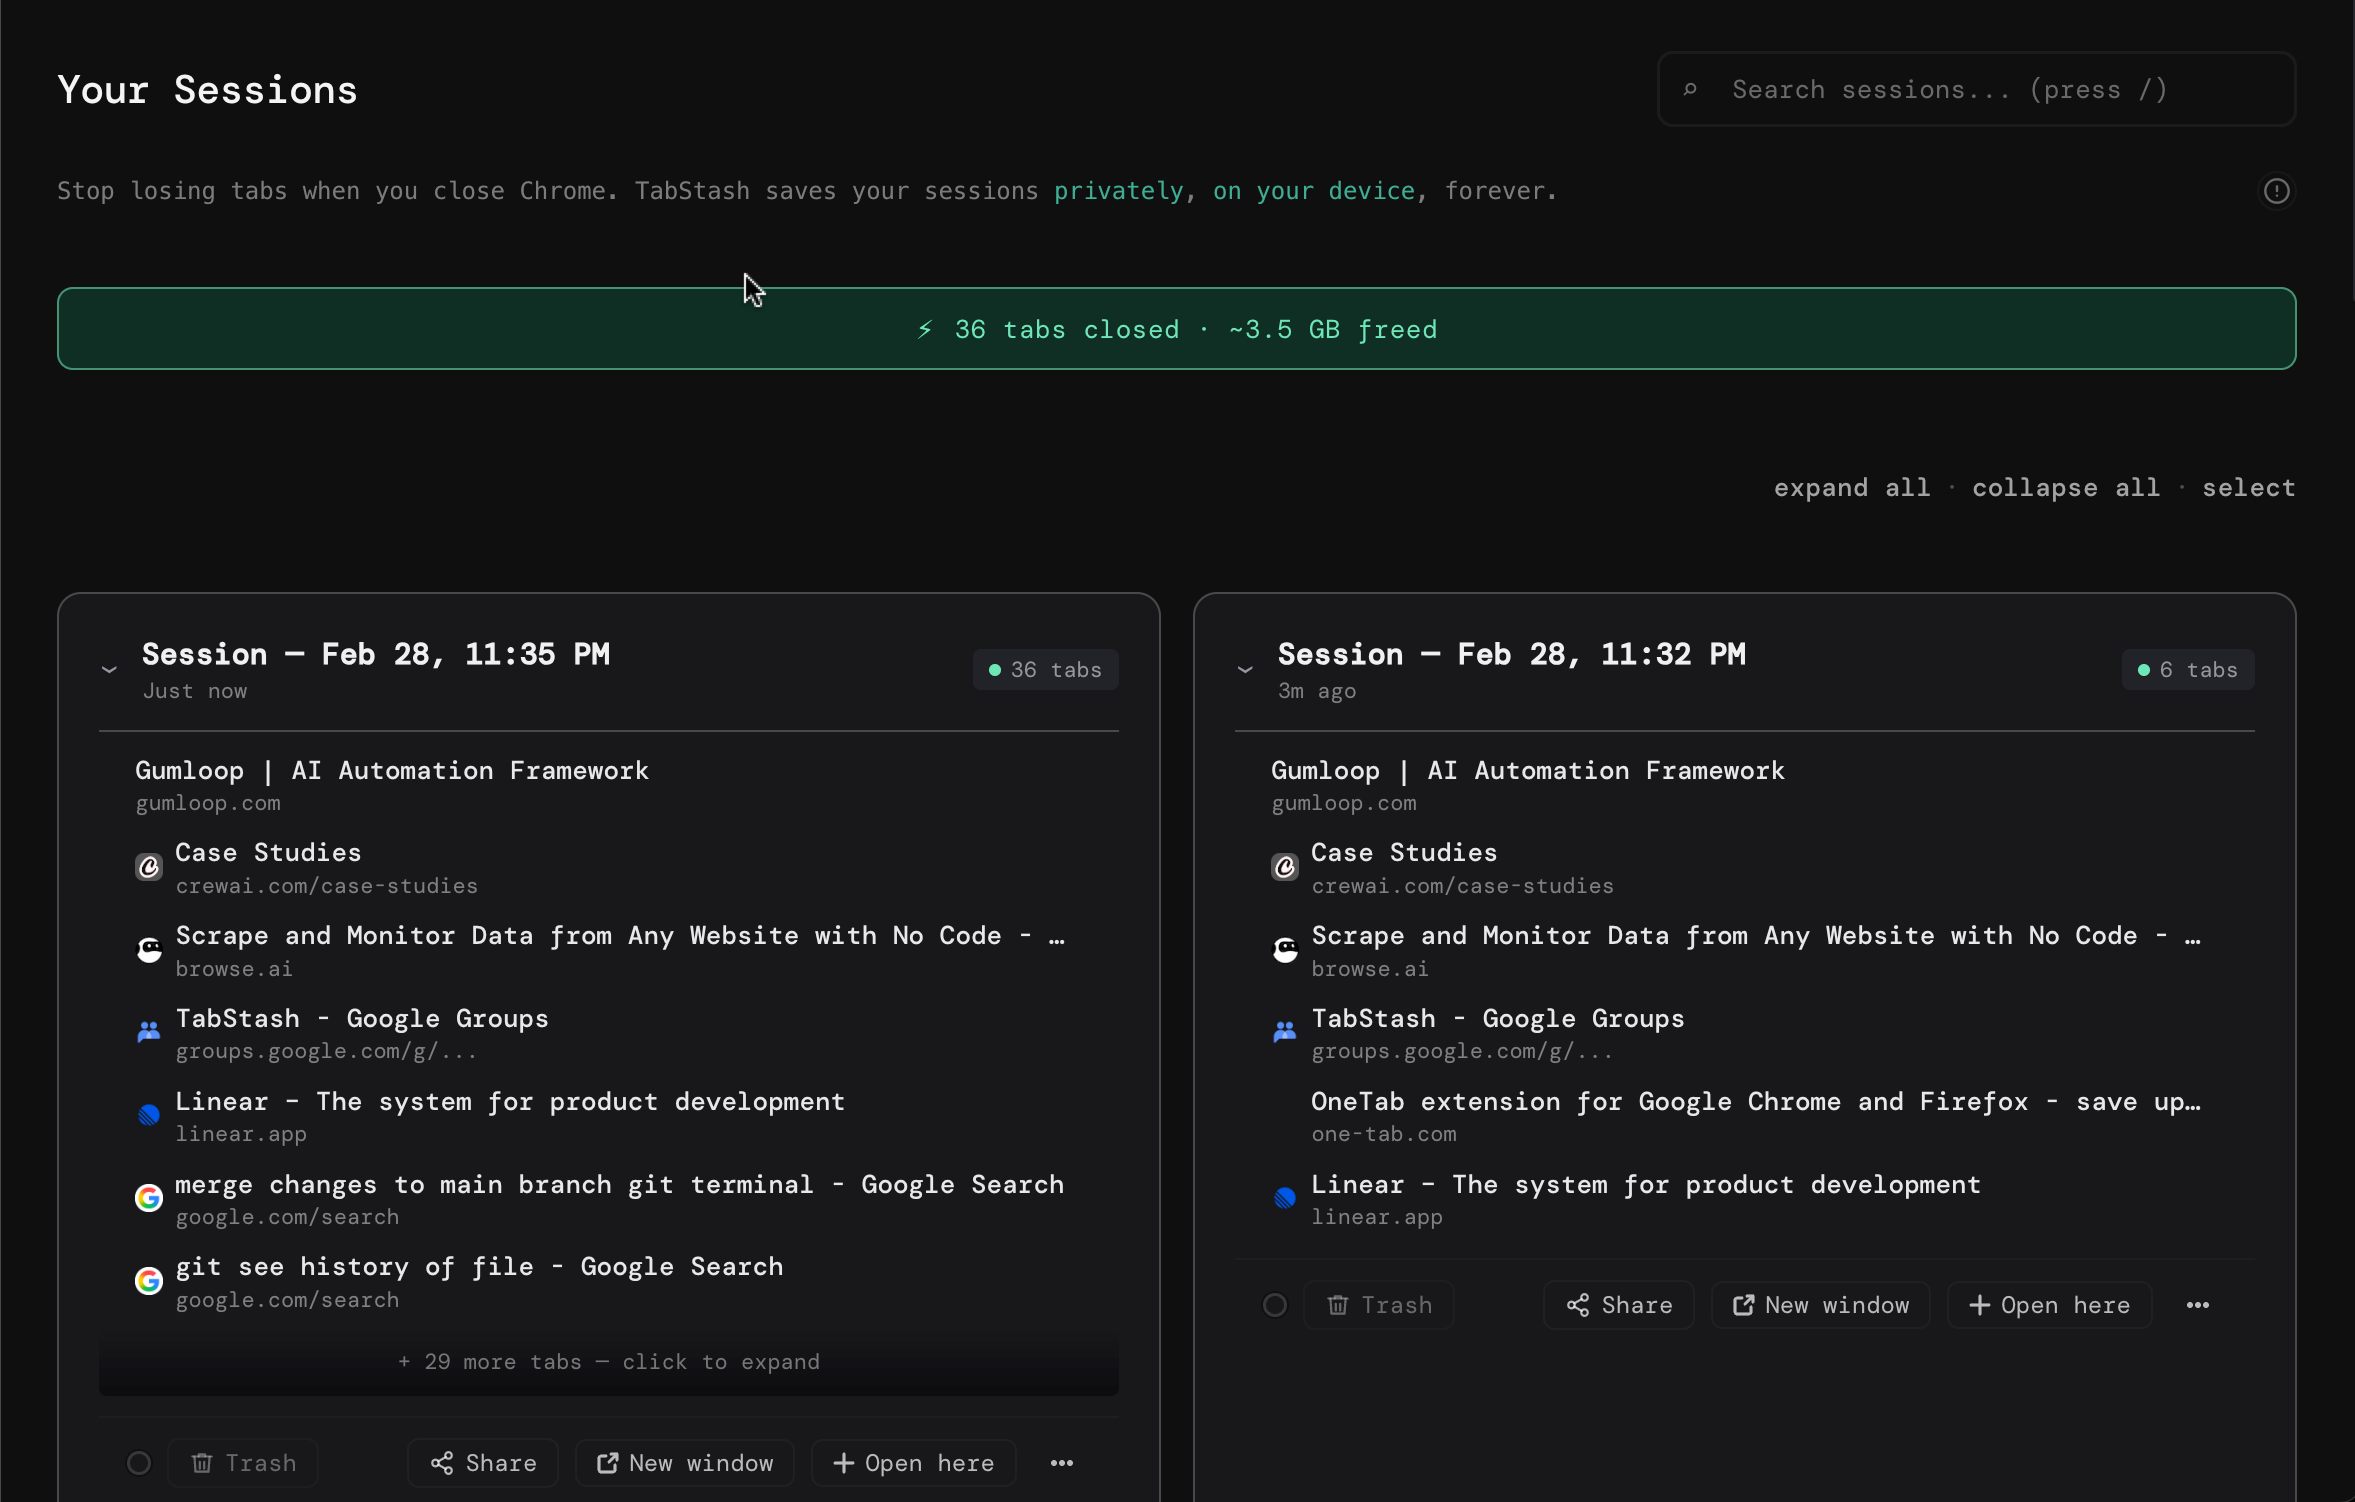Click the Trash icon for the 11:32 PM session
The height and width of the screenshot is (1502, 2355).
(1340, 1304)
